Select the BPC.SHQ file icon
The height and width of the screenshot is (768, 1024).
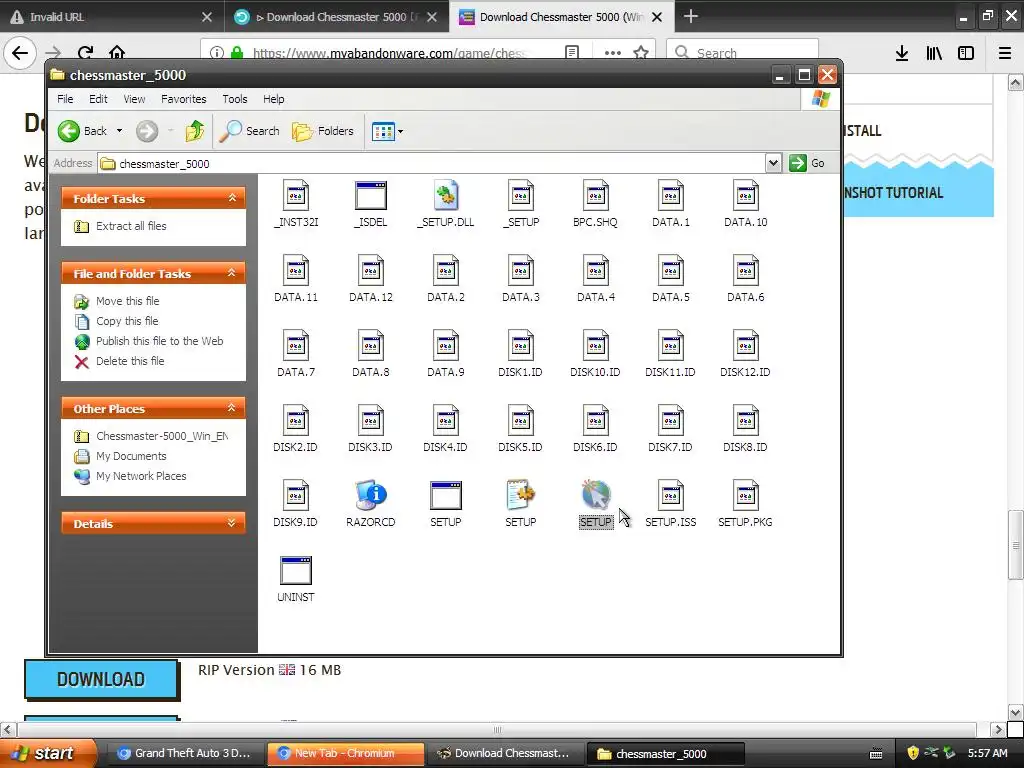(596, 195)
